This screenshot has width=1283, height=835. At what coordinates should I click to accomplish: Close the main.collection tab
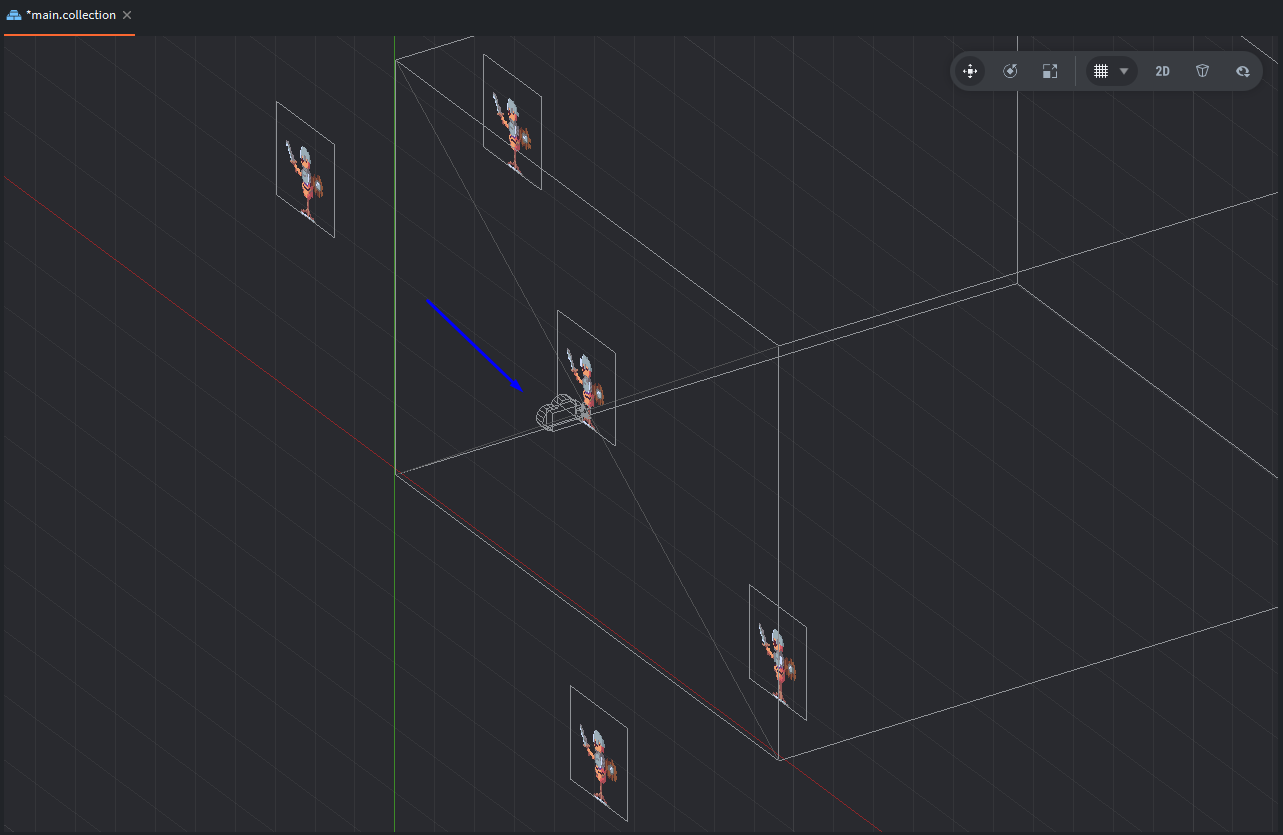(127, 15)
